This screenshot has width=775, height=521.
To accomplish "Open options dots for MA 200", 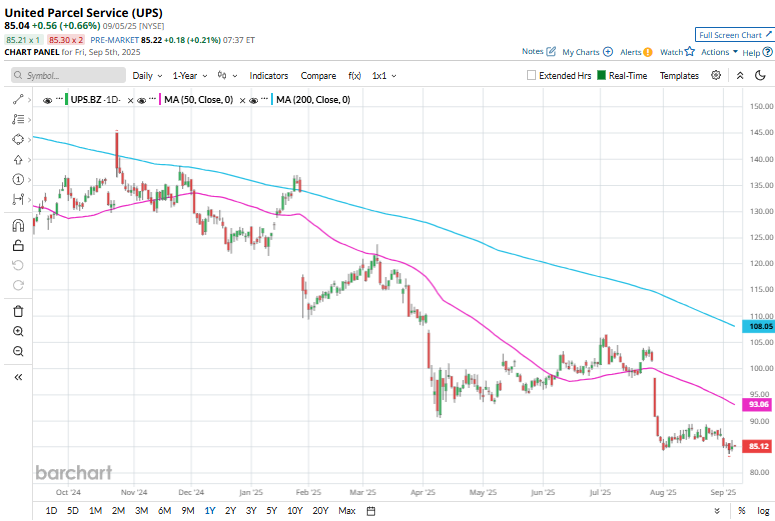I will (x=264, y=99).
